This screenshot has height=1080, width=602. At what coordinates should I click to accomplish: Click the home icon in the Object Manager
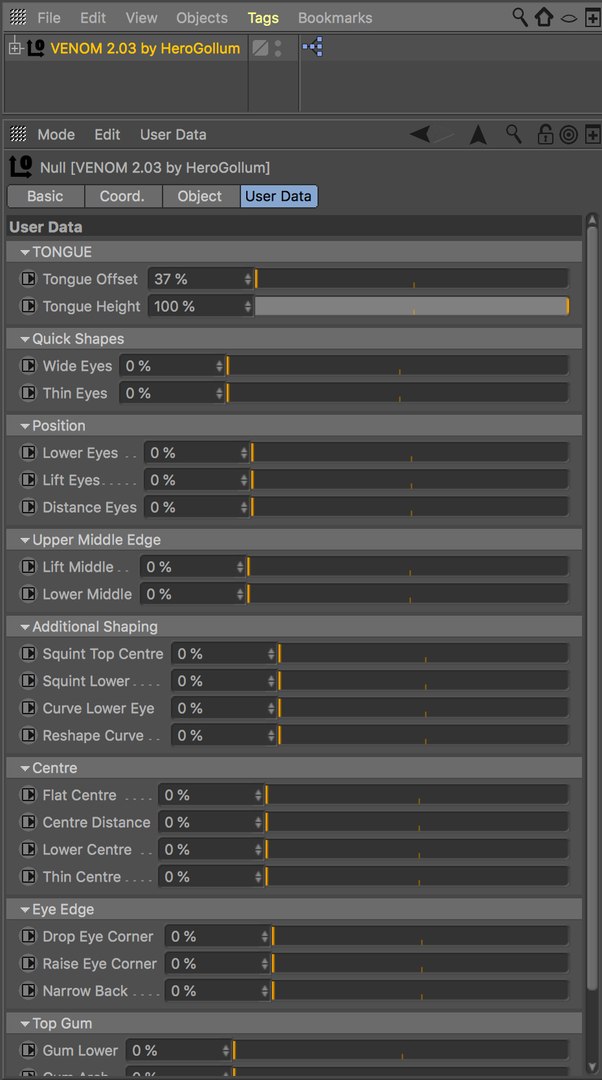coord(544,17)
